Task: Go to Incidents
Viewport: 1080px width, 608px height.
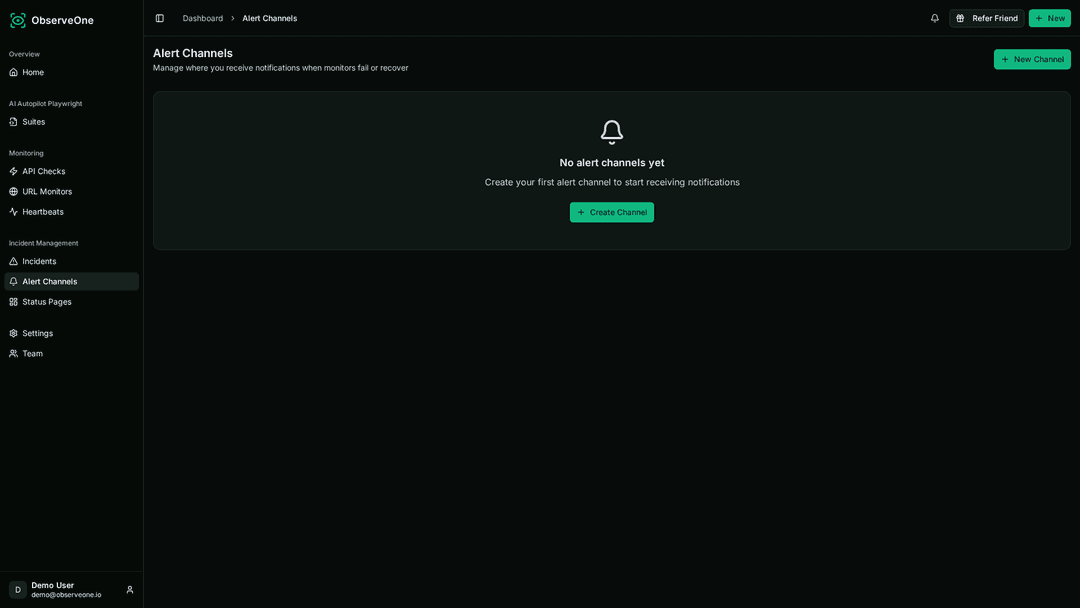Action: (x=72, y=262)
